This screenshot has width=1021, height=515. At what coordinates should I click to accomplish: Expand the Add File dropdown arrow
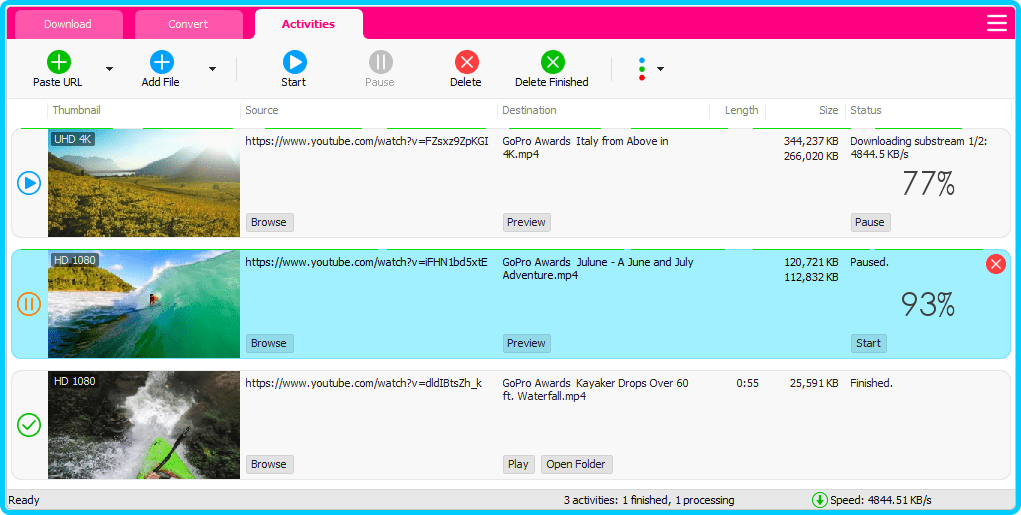coord(212,69)
